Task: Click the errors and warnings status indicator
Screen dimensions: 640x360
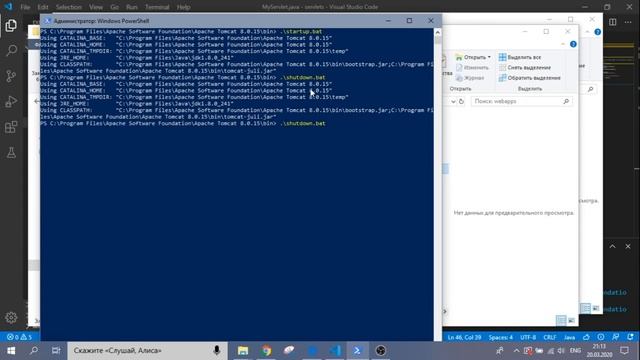Action: (19, 337)
